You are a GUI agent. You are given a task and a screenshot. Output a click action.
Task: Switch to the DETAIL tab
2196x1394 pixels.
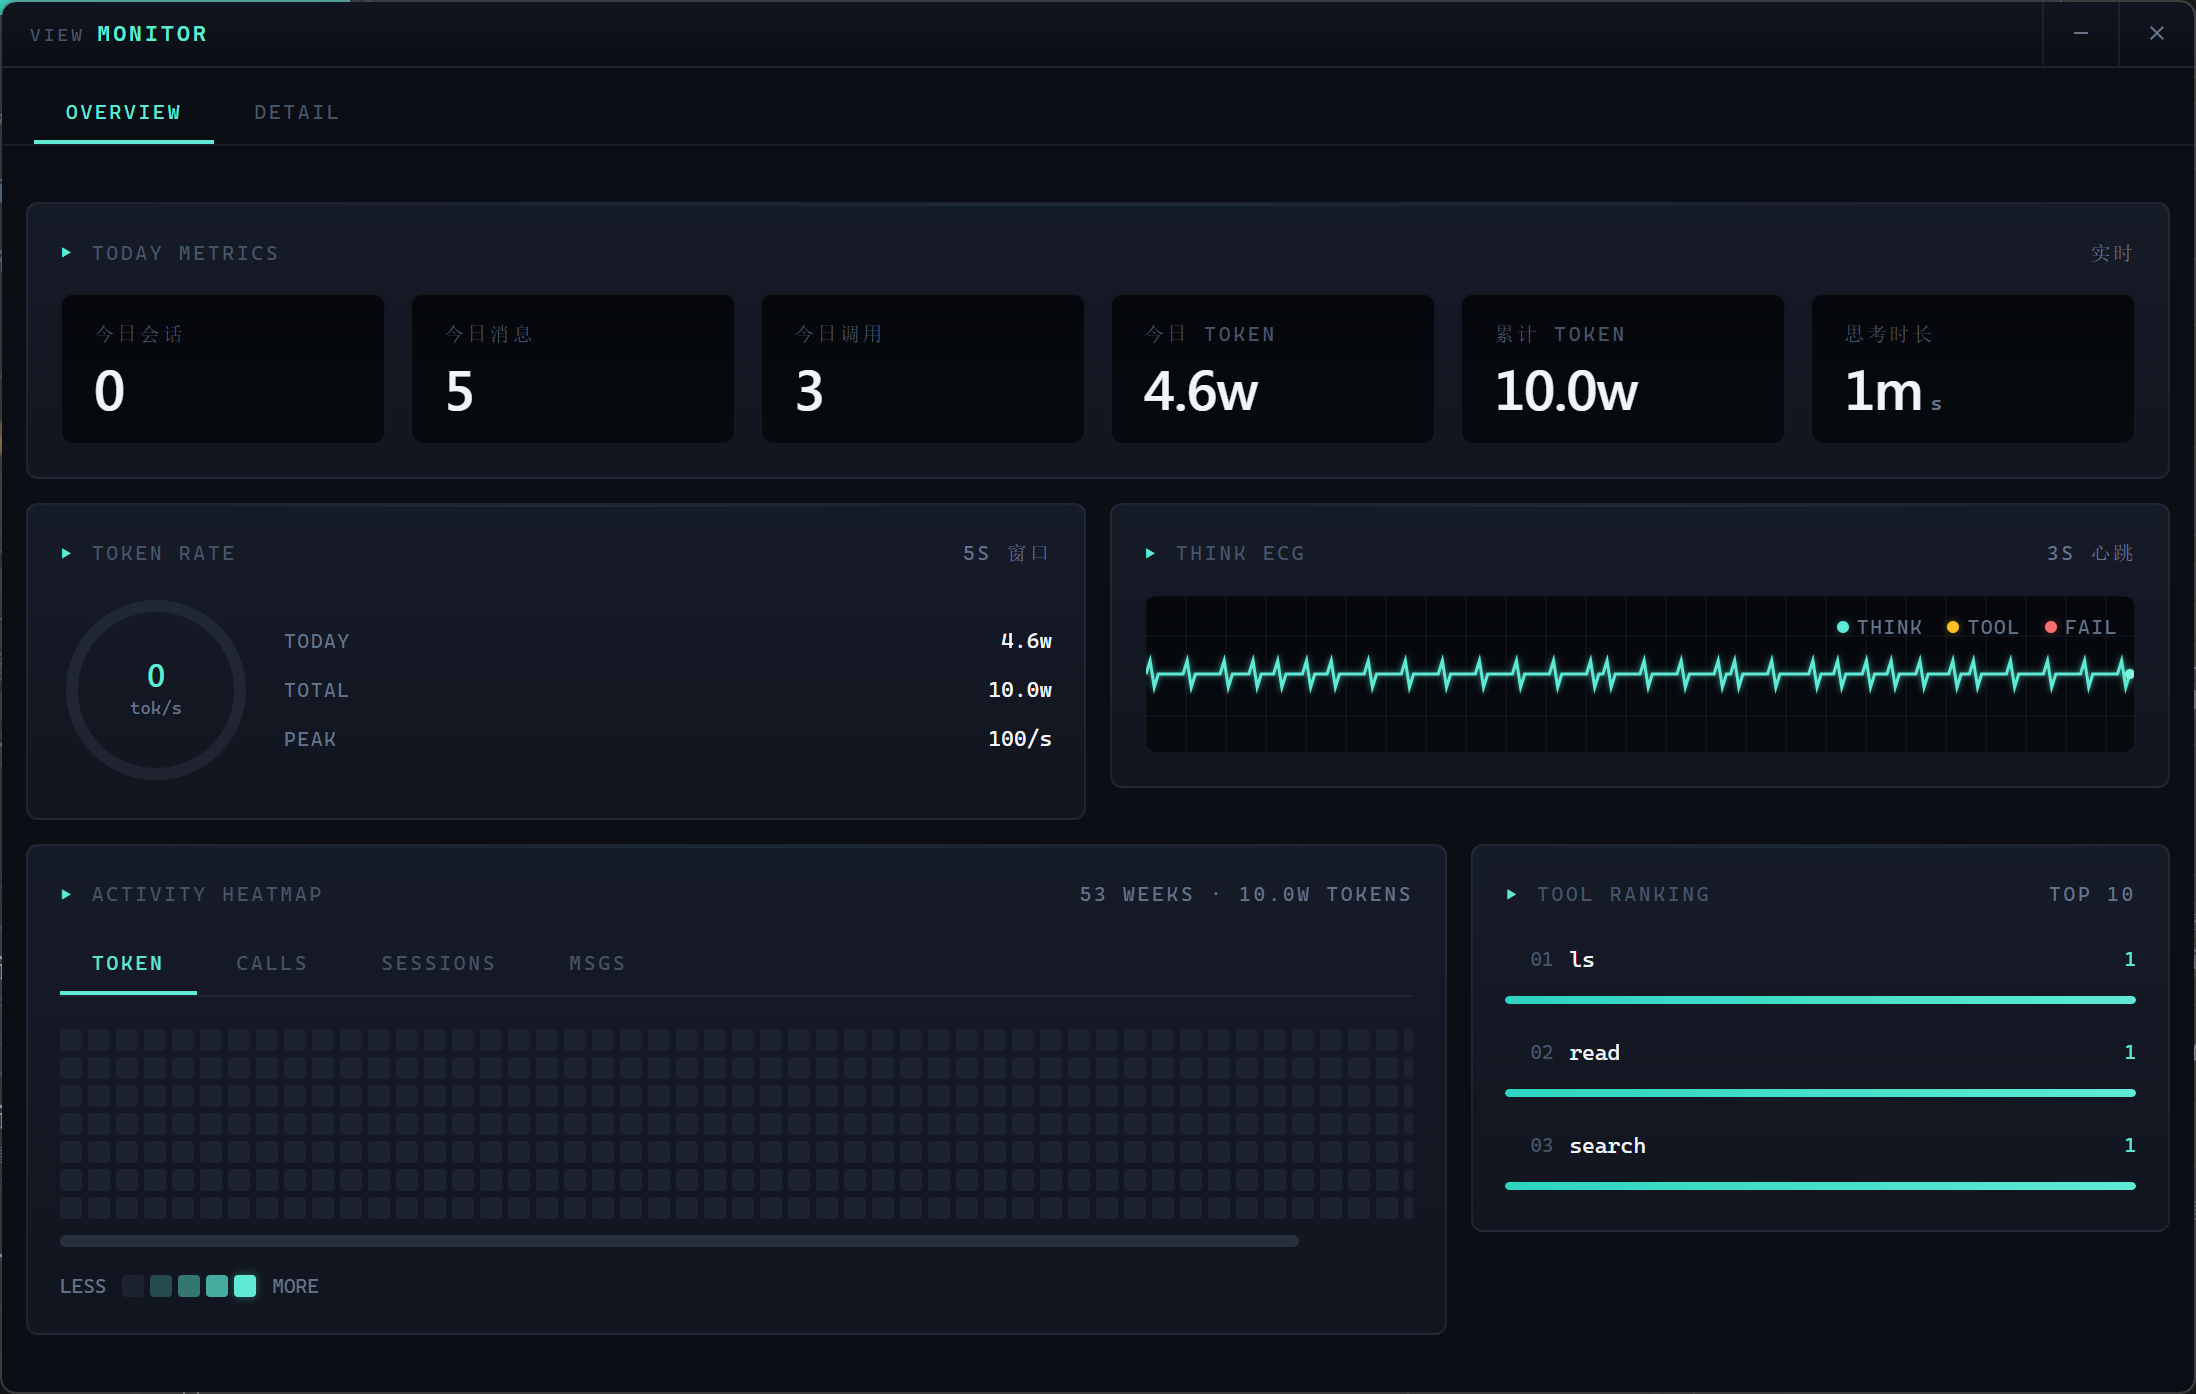coord(296,113)
